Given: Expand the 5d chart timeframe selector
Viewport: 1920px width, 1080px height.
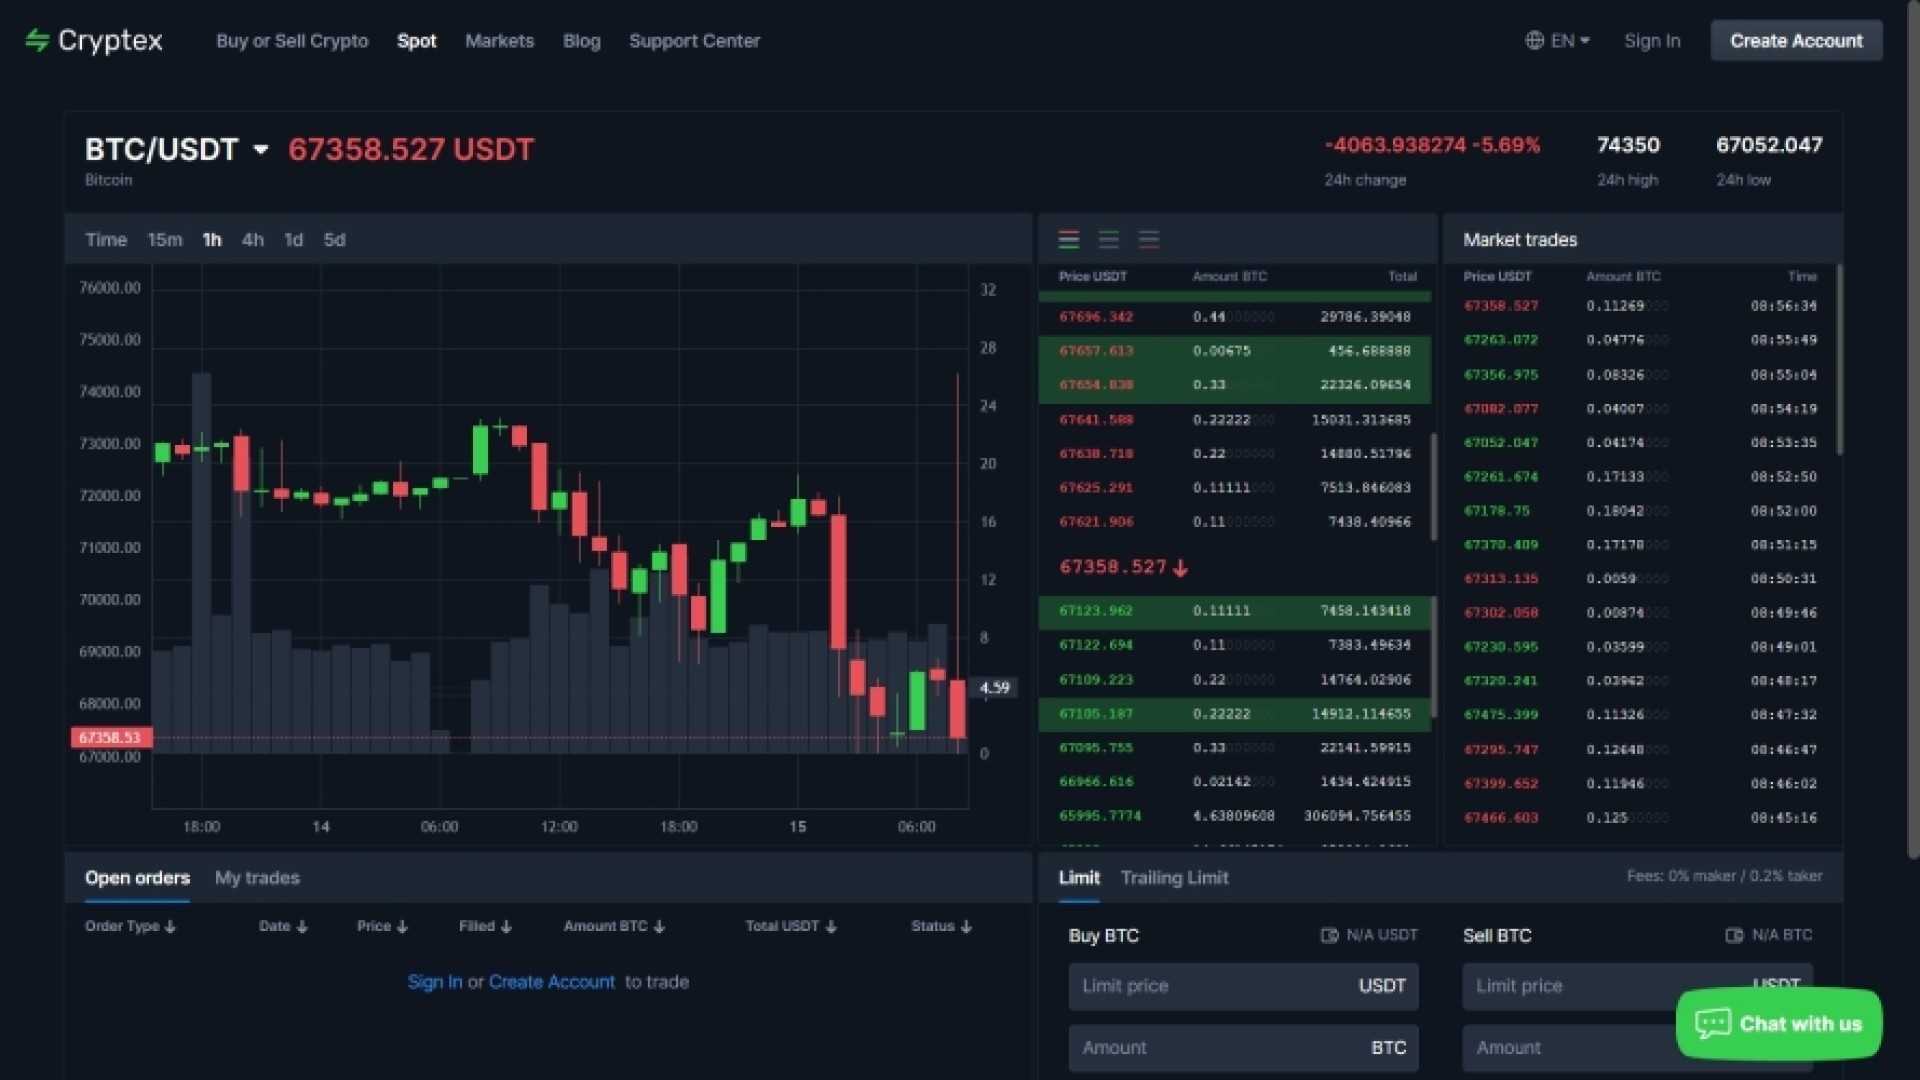Looking at the screenshot, I should click(335, 239).
